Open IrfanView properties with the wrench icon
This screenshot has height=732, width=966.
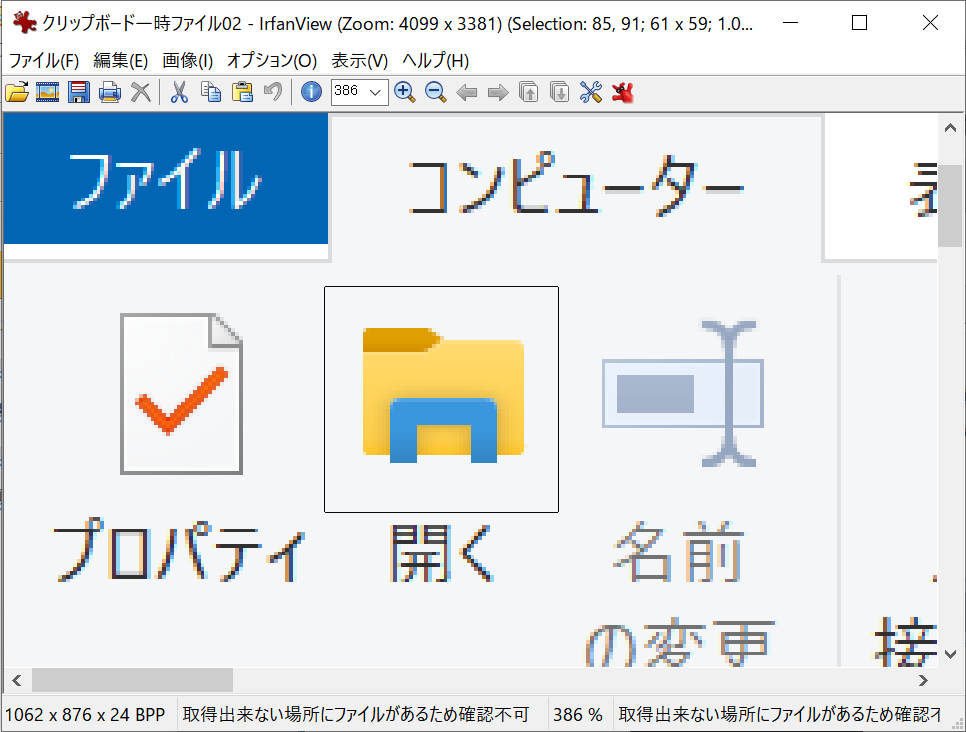click(590, 91)
